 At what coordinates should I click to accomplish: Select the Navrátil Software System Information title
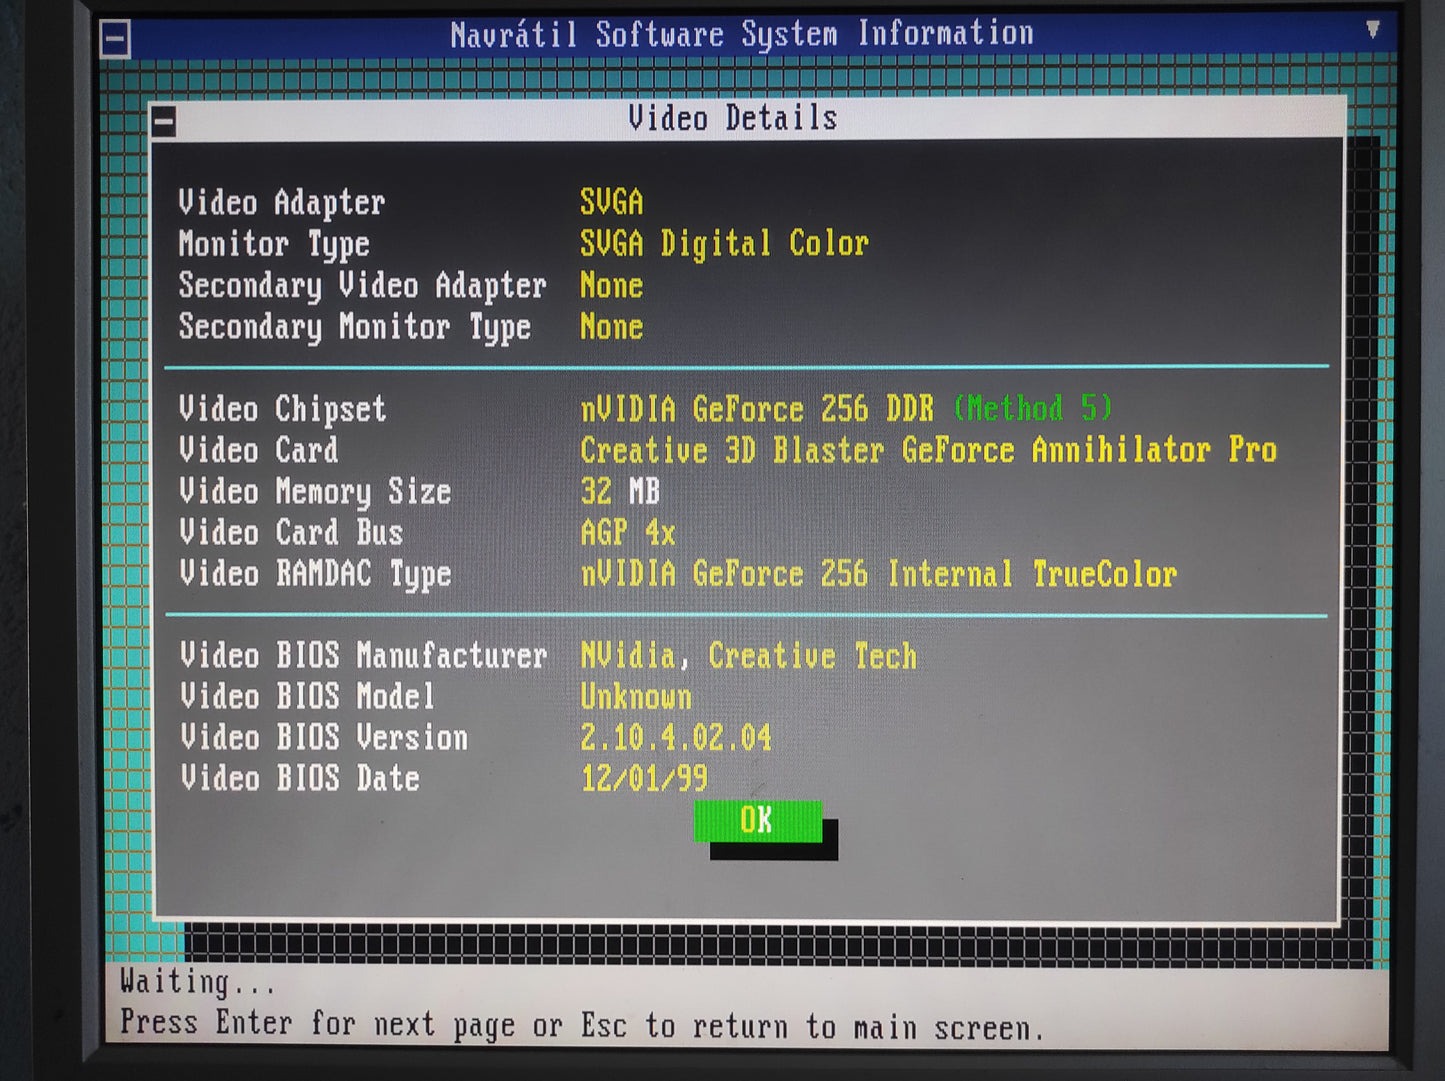point(742,33)
